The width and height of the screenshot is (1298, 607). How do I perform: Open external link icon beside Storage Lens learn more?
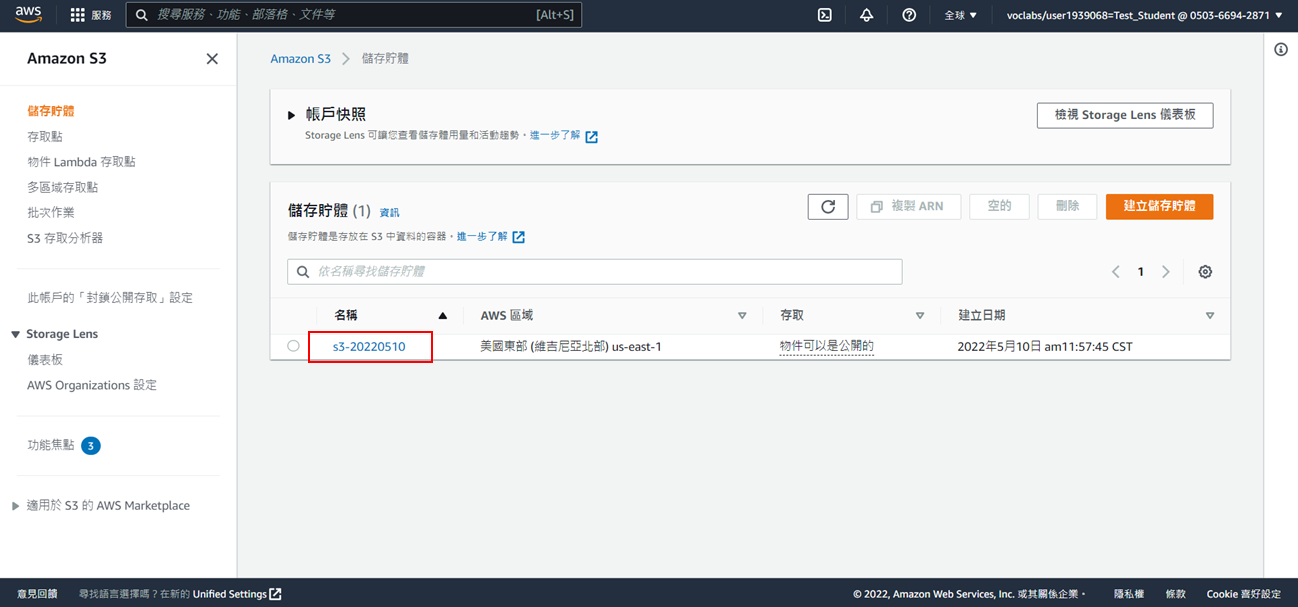[592, 137]
